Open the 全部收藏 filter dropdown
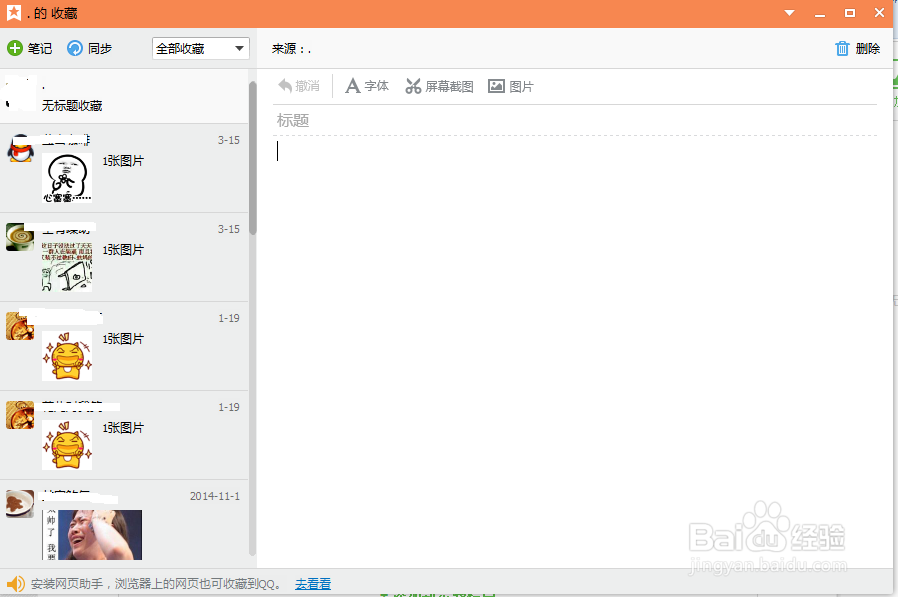 pyautogui.click(x=200, y=48)
